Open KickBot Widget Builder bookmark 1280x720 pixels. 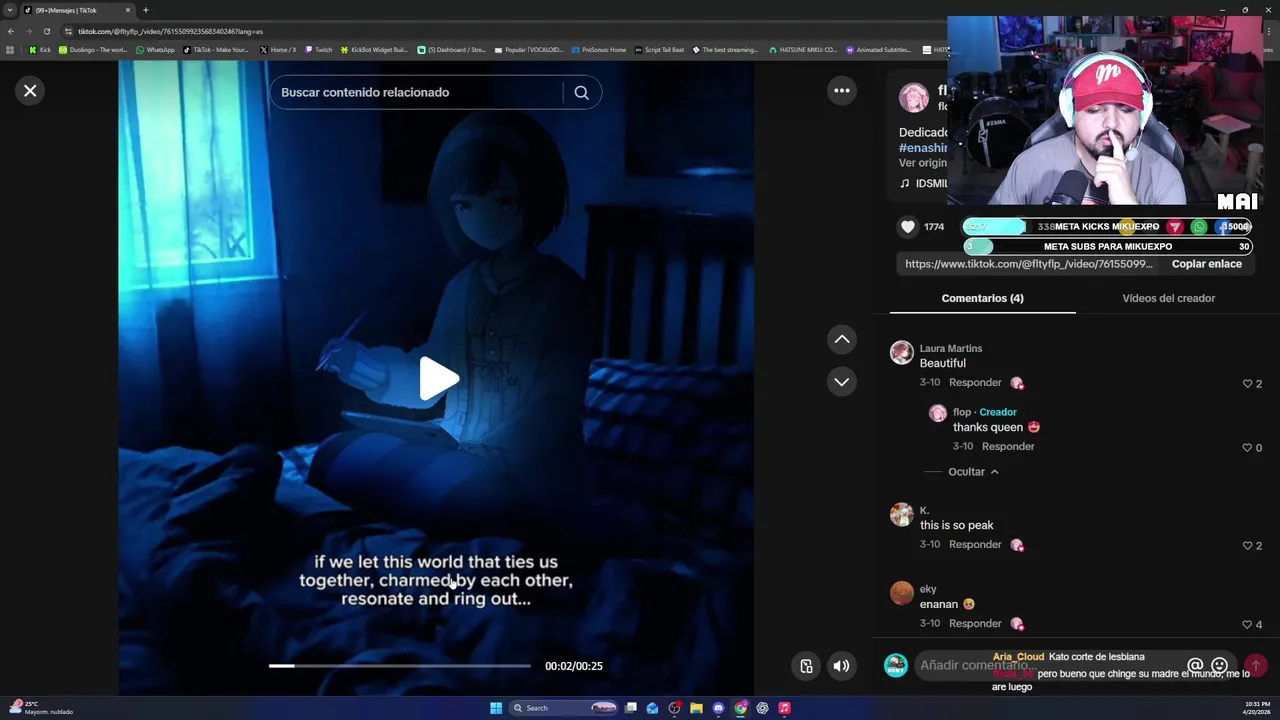coord(374,50)
